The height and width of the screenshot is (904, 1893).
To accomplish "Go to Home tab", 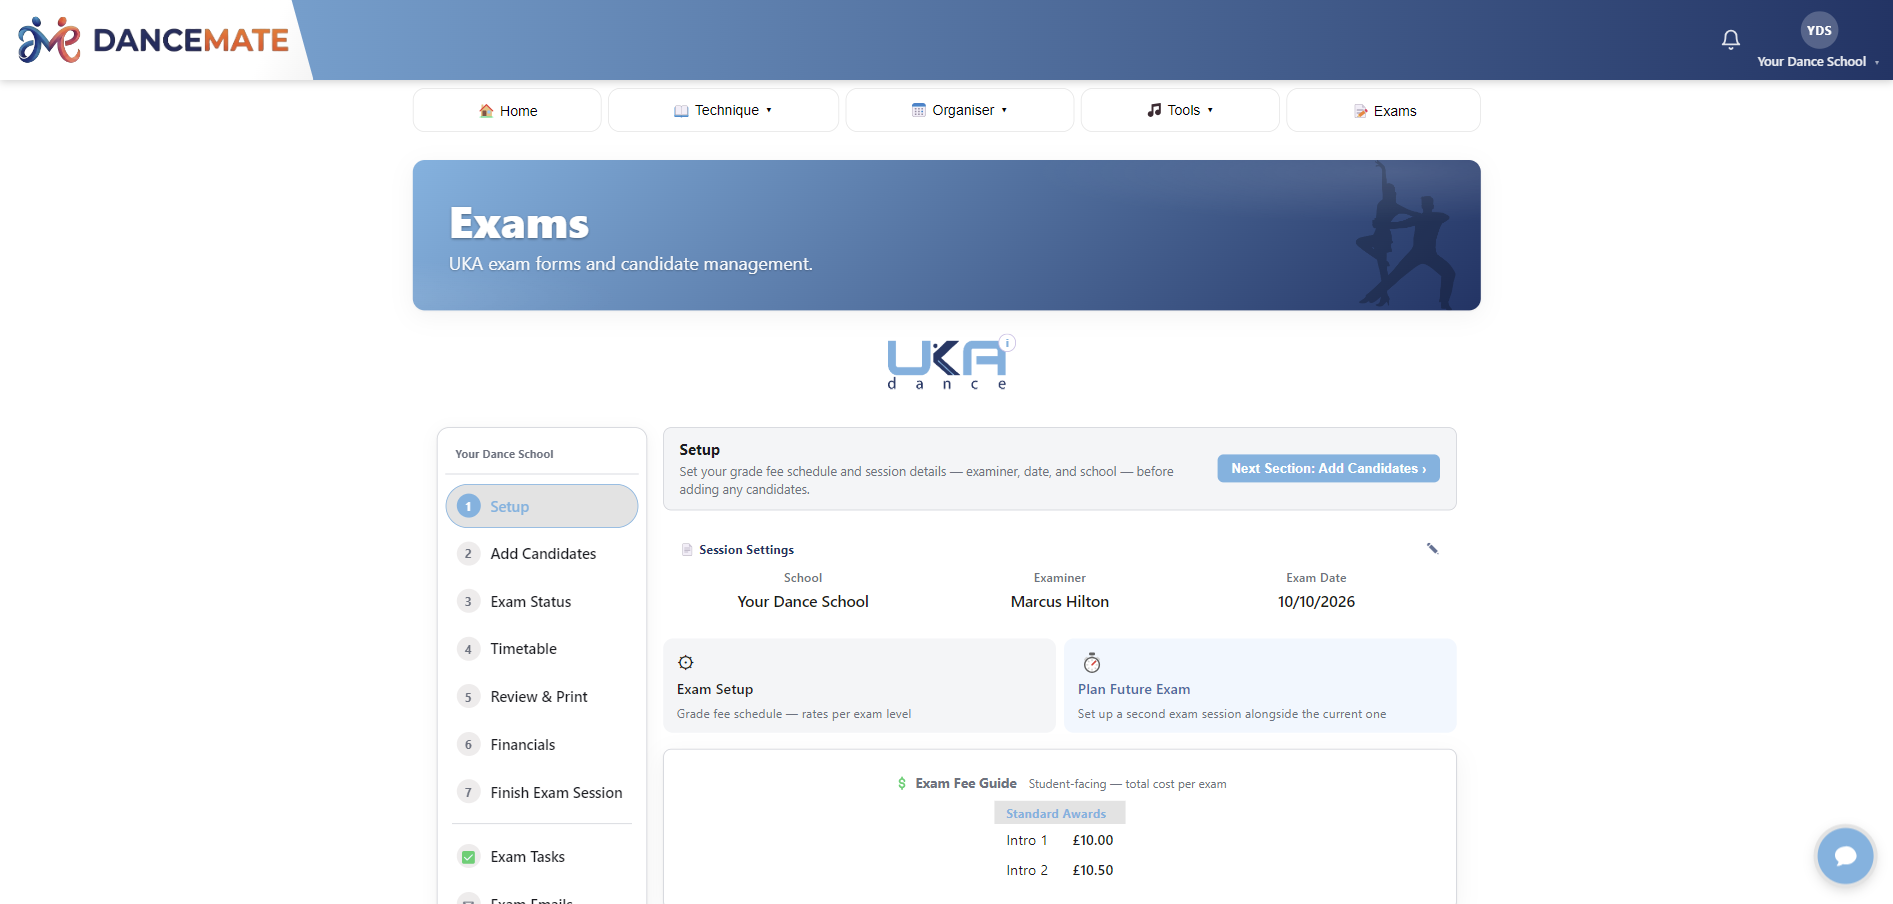I will 507,110.
